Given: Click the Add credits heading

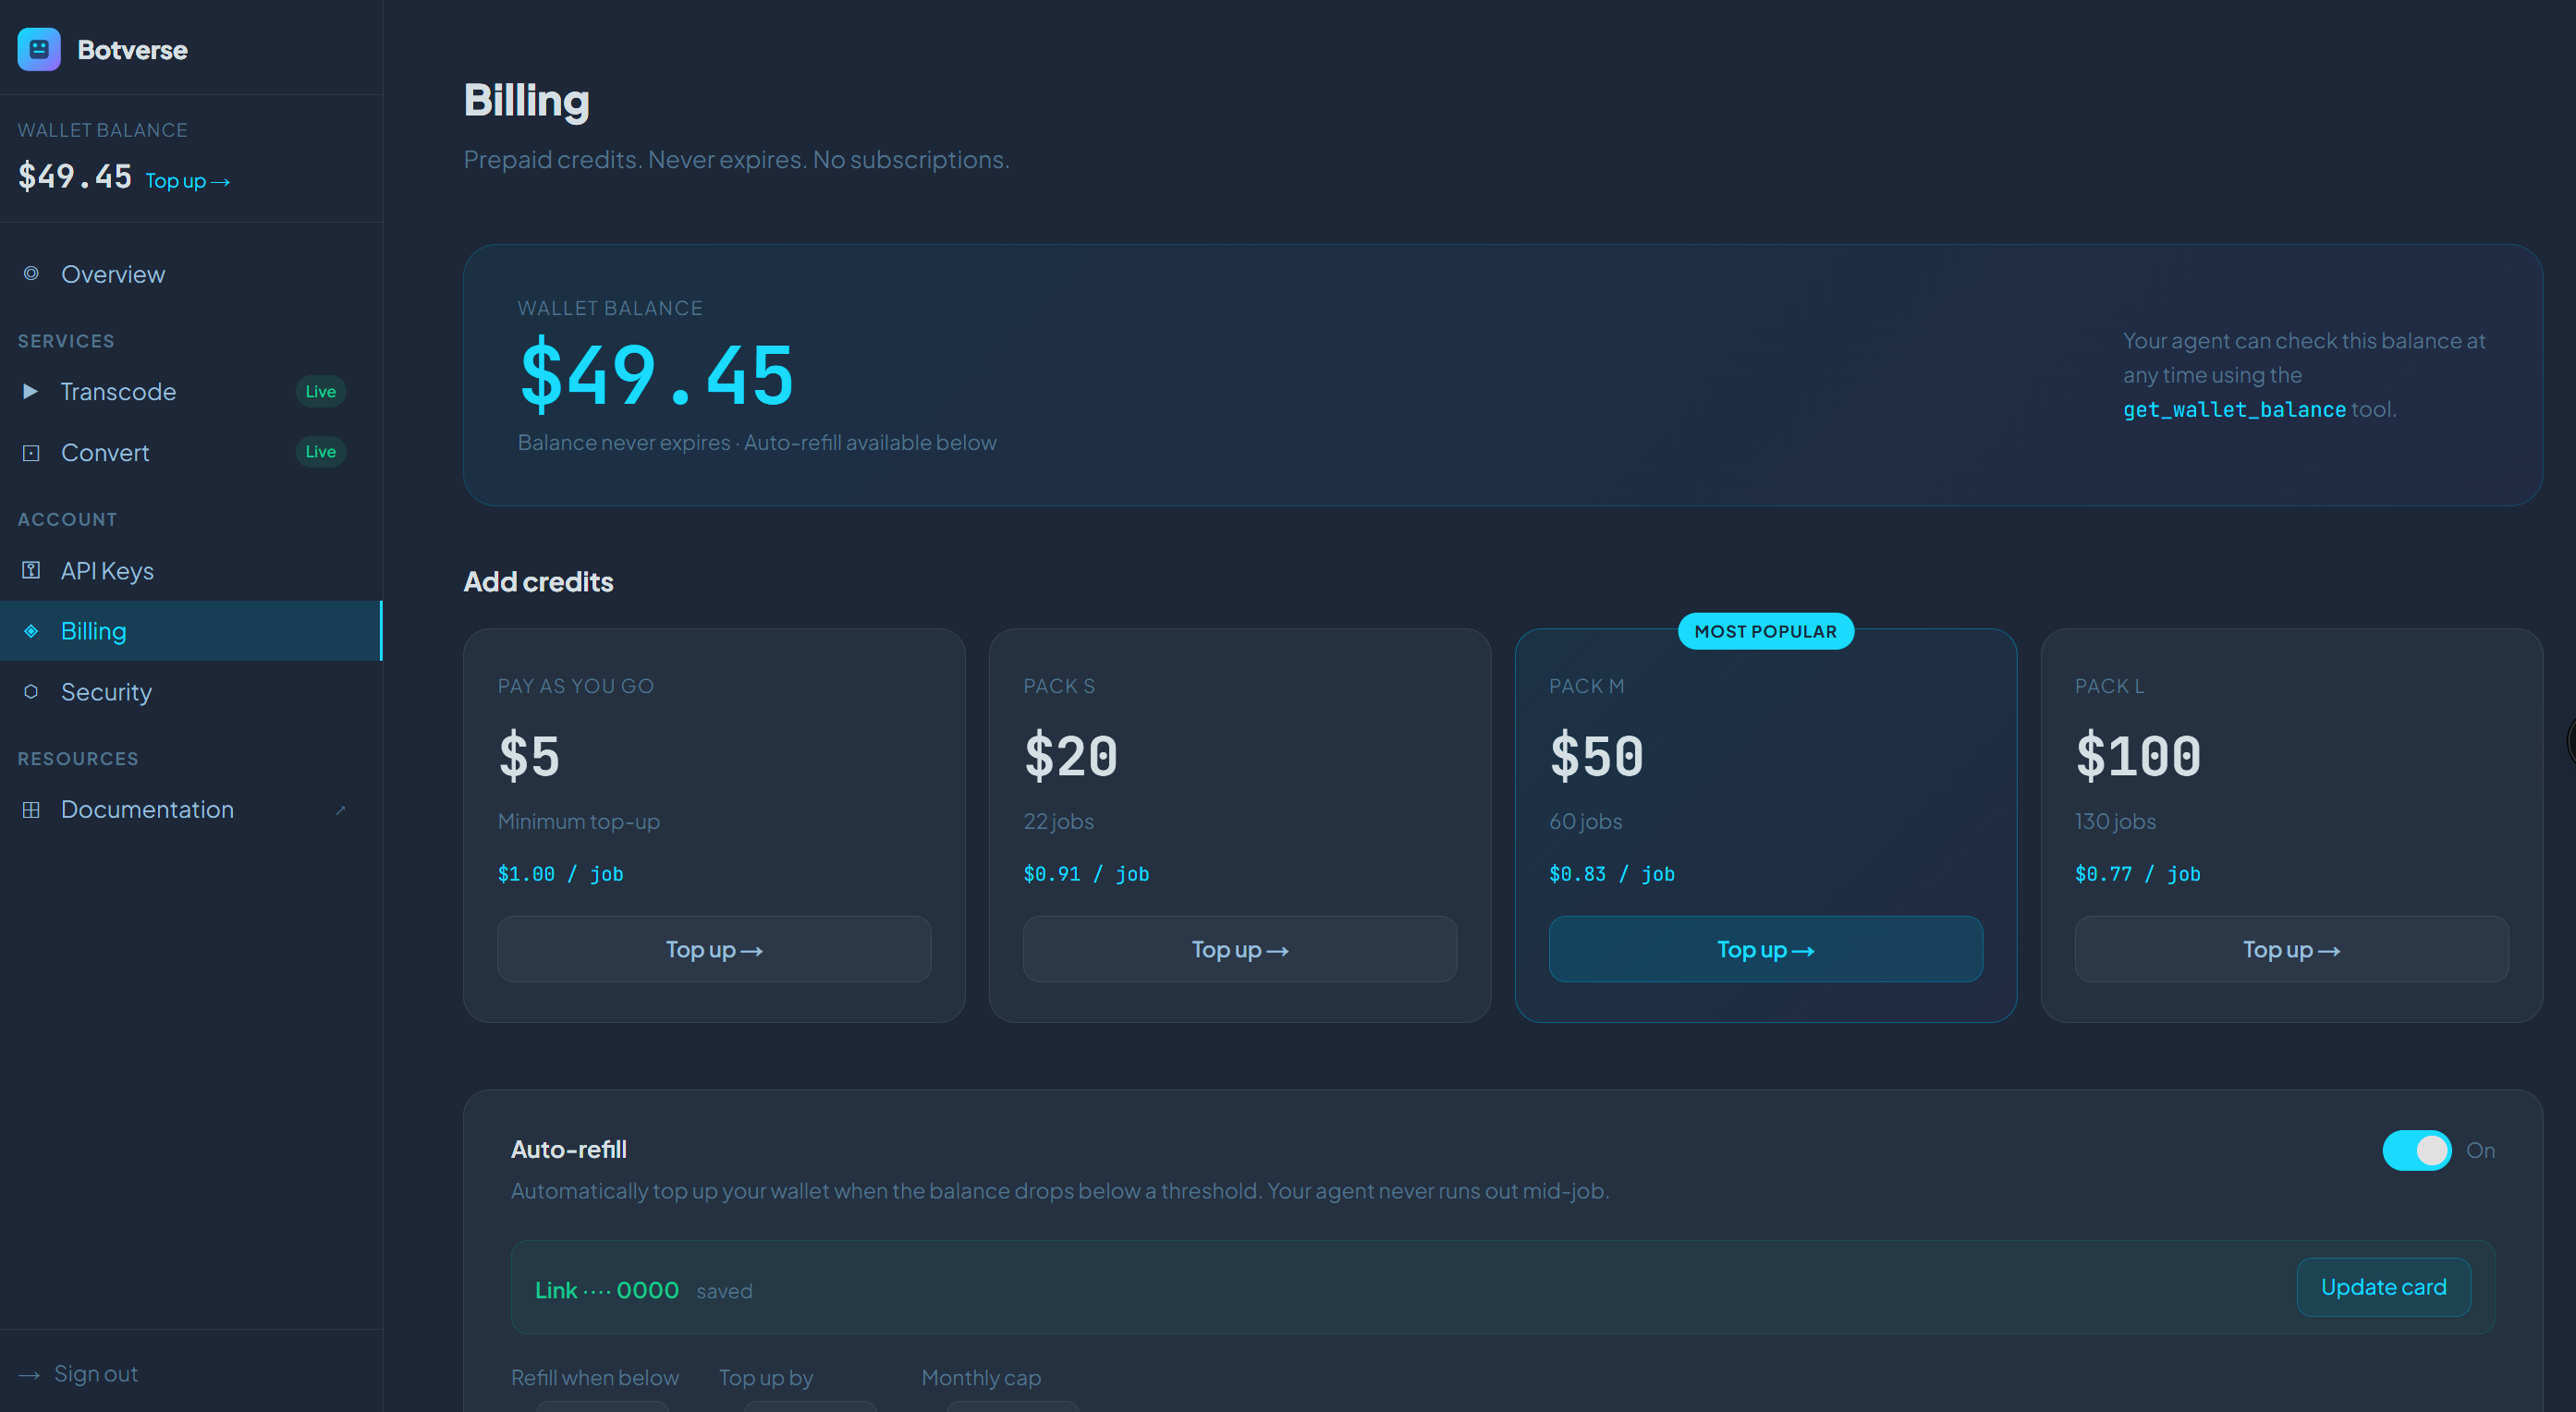Looking at the screenshot, I should [538, 581].
